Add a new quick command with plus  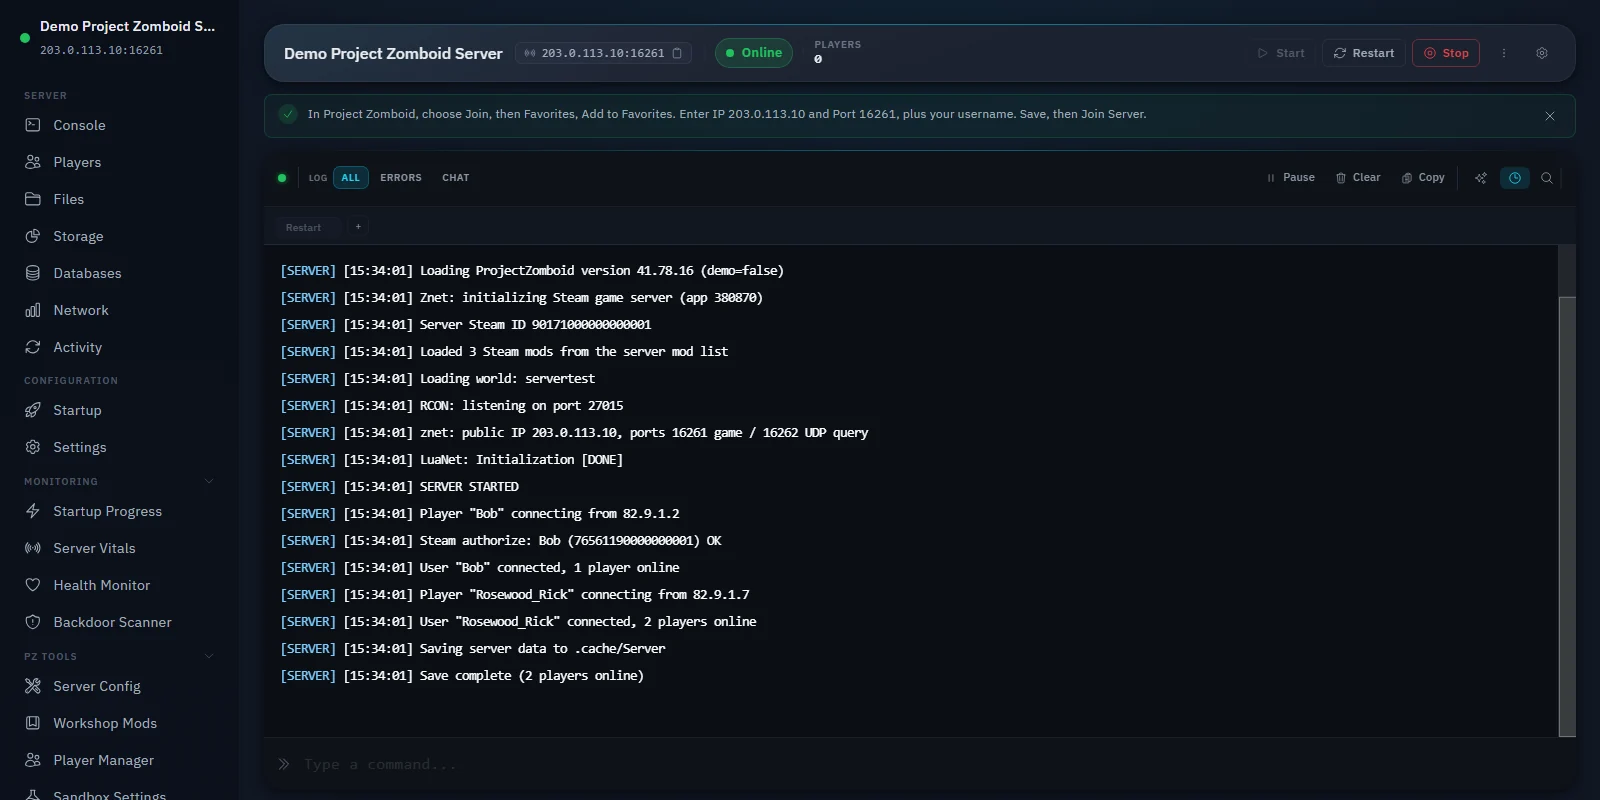click(x=358, y=227)
